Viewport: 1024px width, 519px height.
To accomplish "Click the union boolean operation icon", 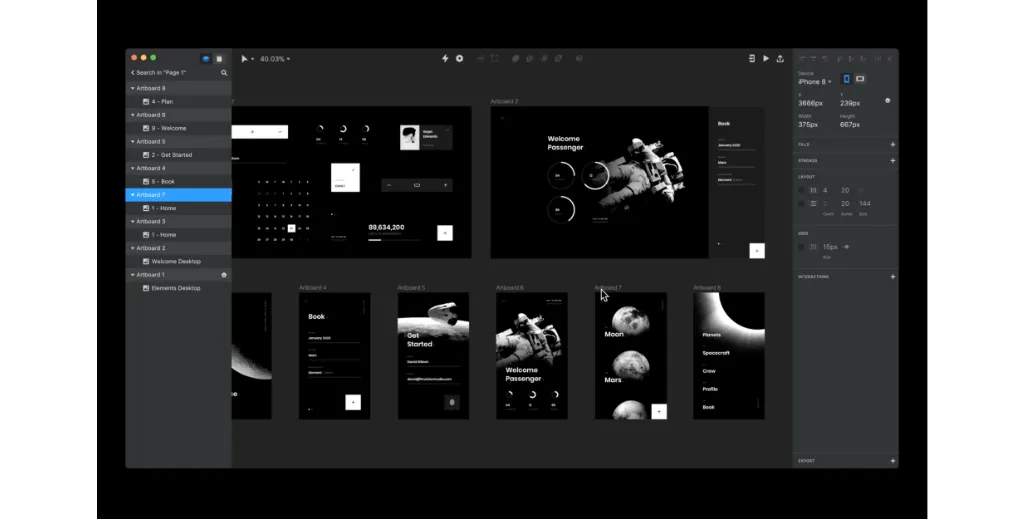I will coord(515,59).
